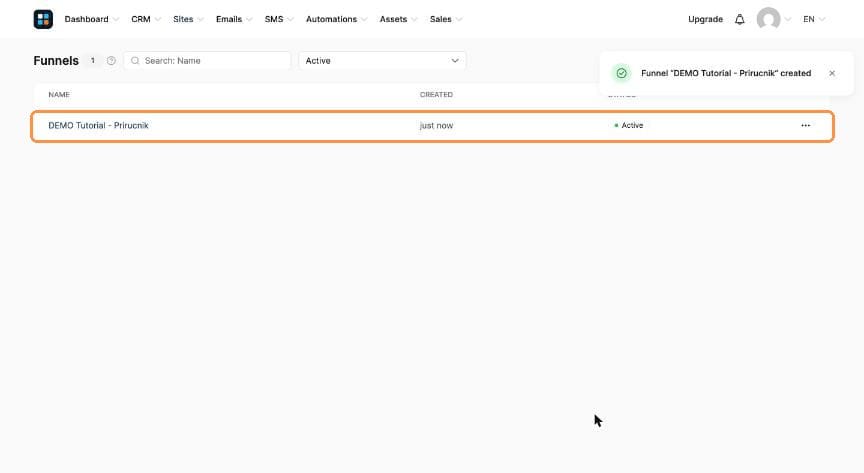864x473 pixels.
Task: Click the green success check icon
Action: click(x=622, y=73)
